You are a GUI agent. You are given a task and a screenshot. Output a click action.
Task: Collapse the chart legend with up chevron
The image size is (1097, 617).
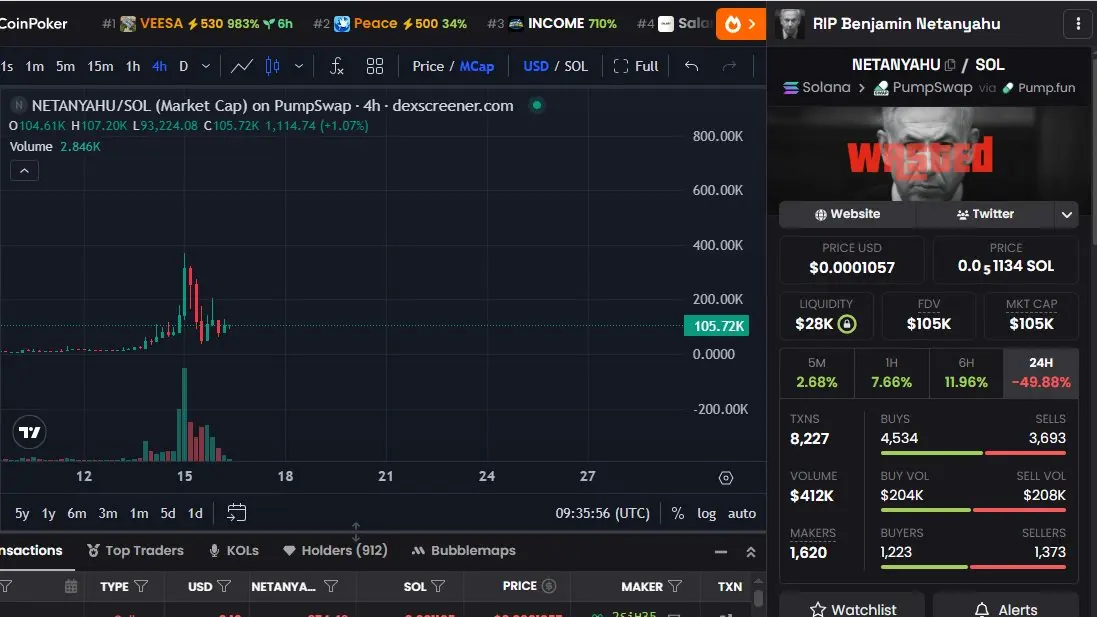click(x=24, y=171)
